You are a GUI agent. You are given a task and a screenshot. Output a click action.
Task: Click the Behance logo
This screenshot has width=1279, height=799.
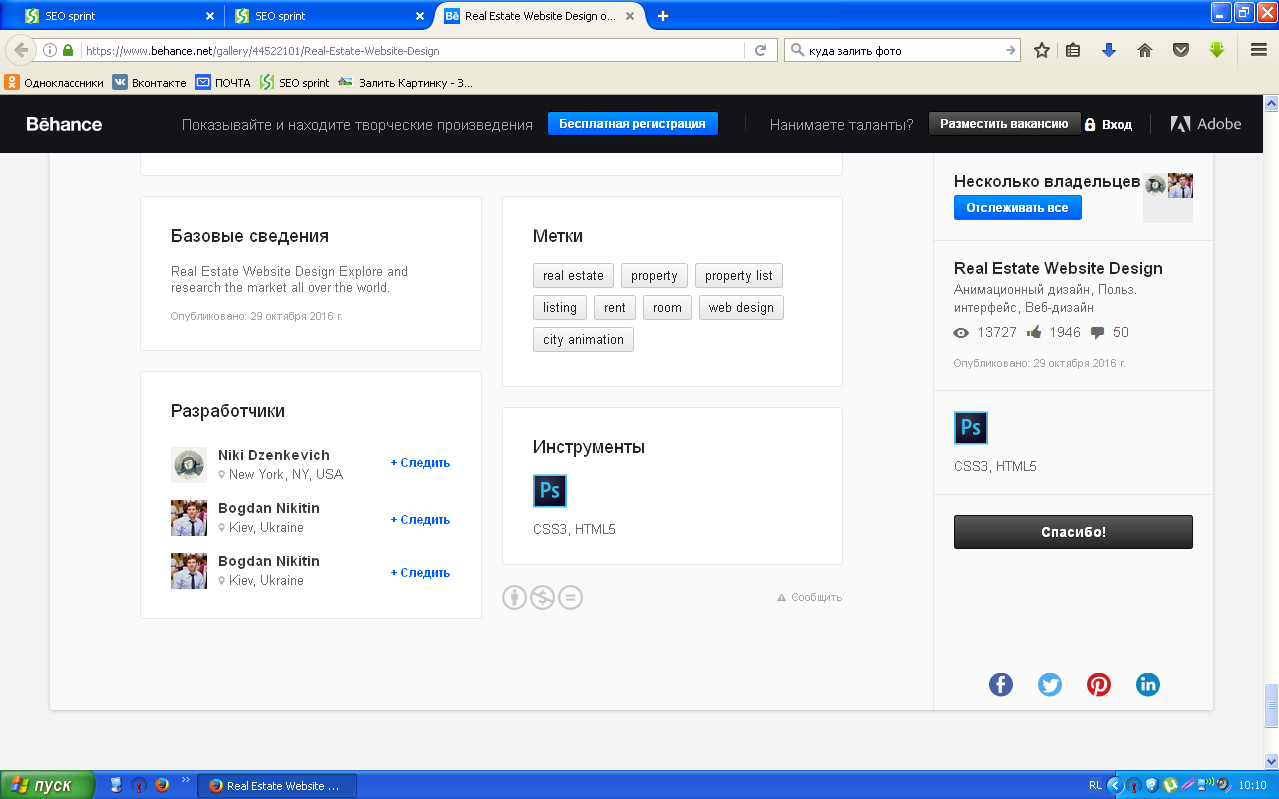click(x=64, y=124)
